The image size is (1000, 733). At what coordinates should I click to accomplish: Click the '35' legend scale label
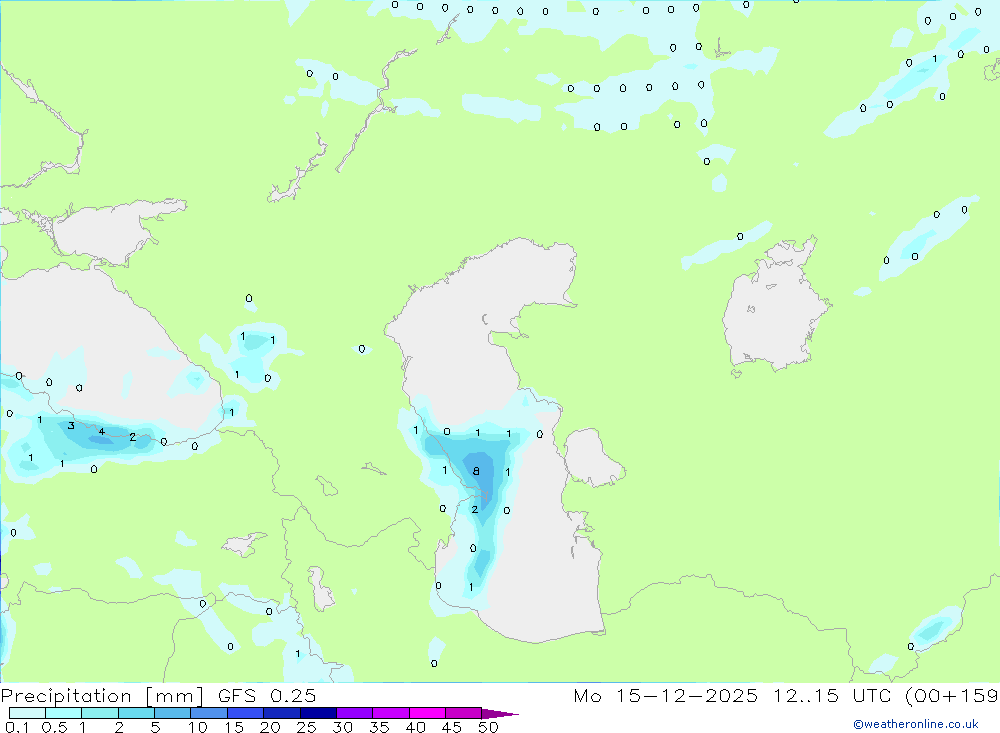[379, 727]
